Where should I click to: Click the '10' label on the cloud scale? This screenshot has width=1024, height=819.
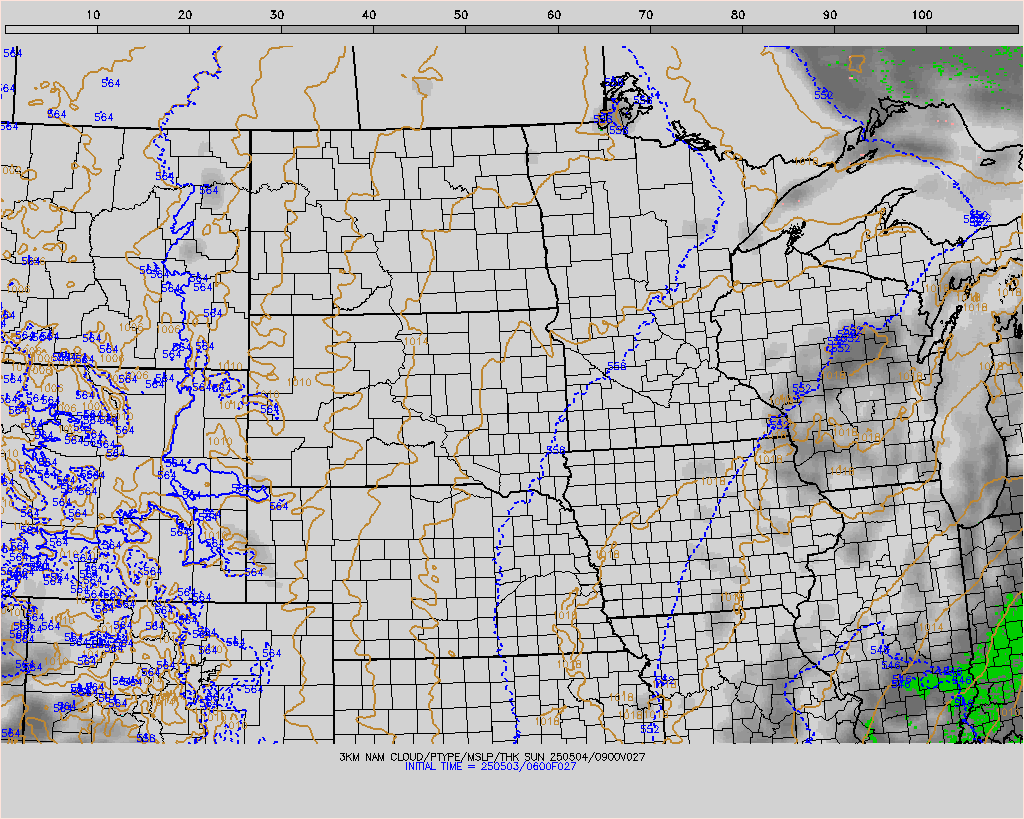click(93, 15)
